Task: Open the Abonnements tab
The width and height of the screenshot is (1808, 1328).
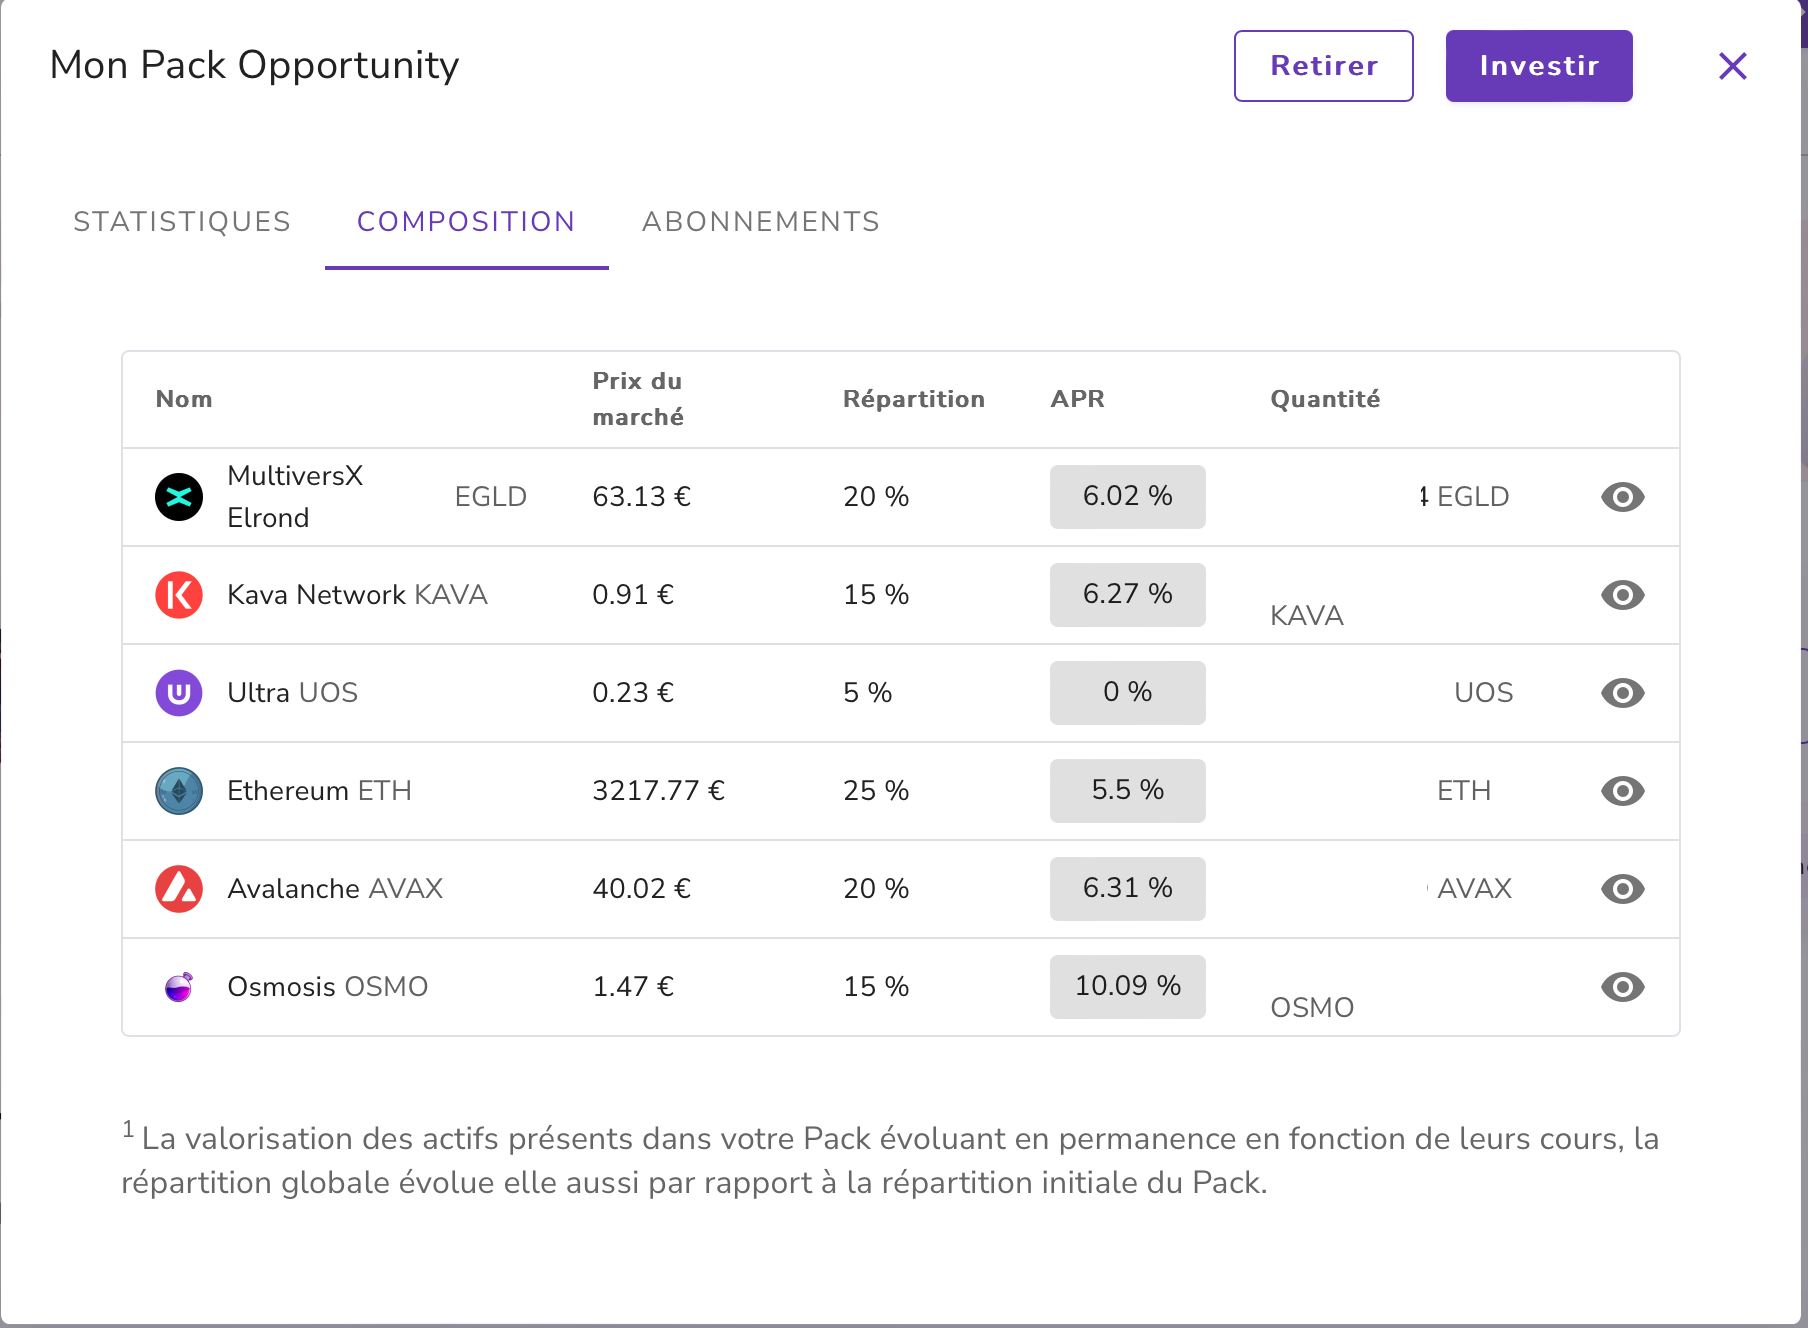Action: pos(761,222)
